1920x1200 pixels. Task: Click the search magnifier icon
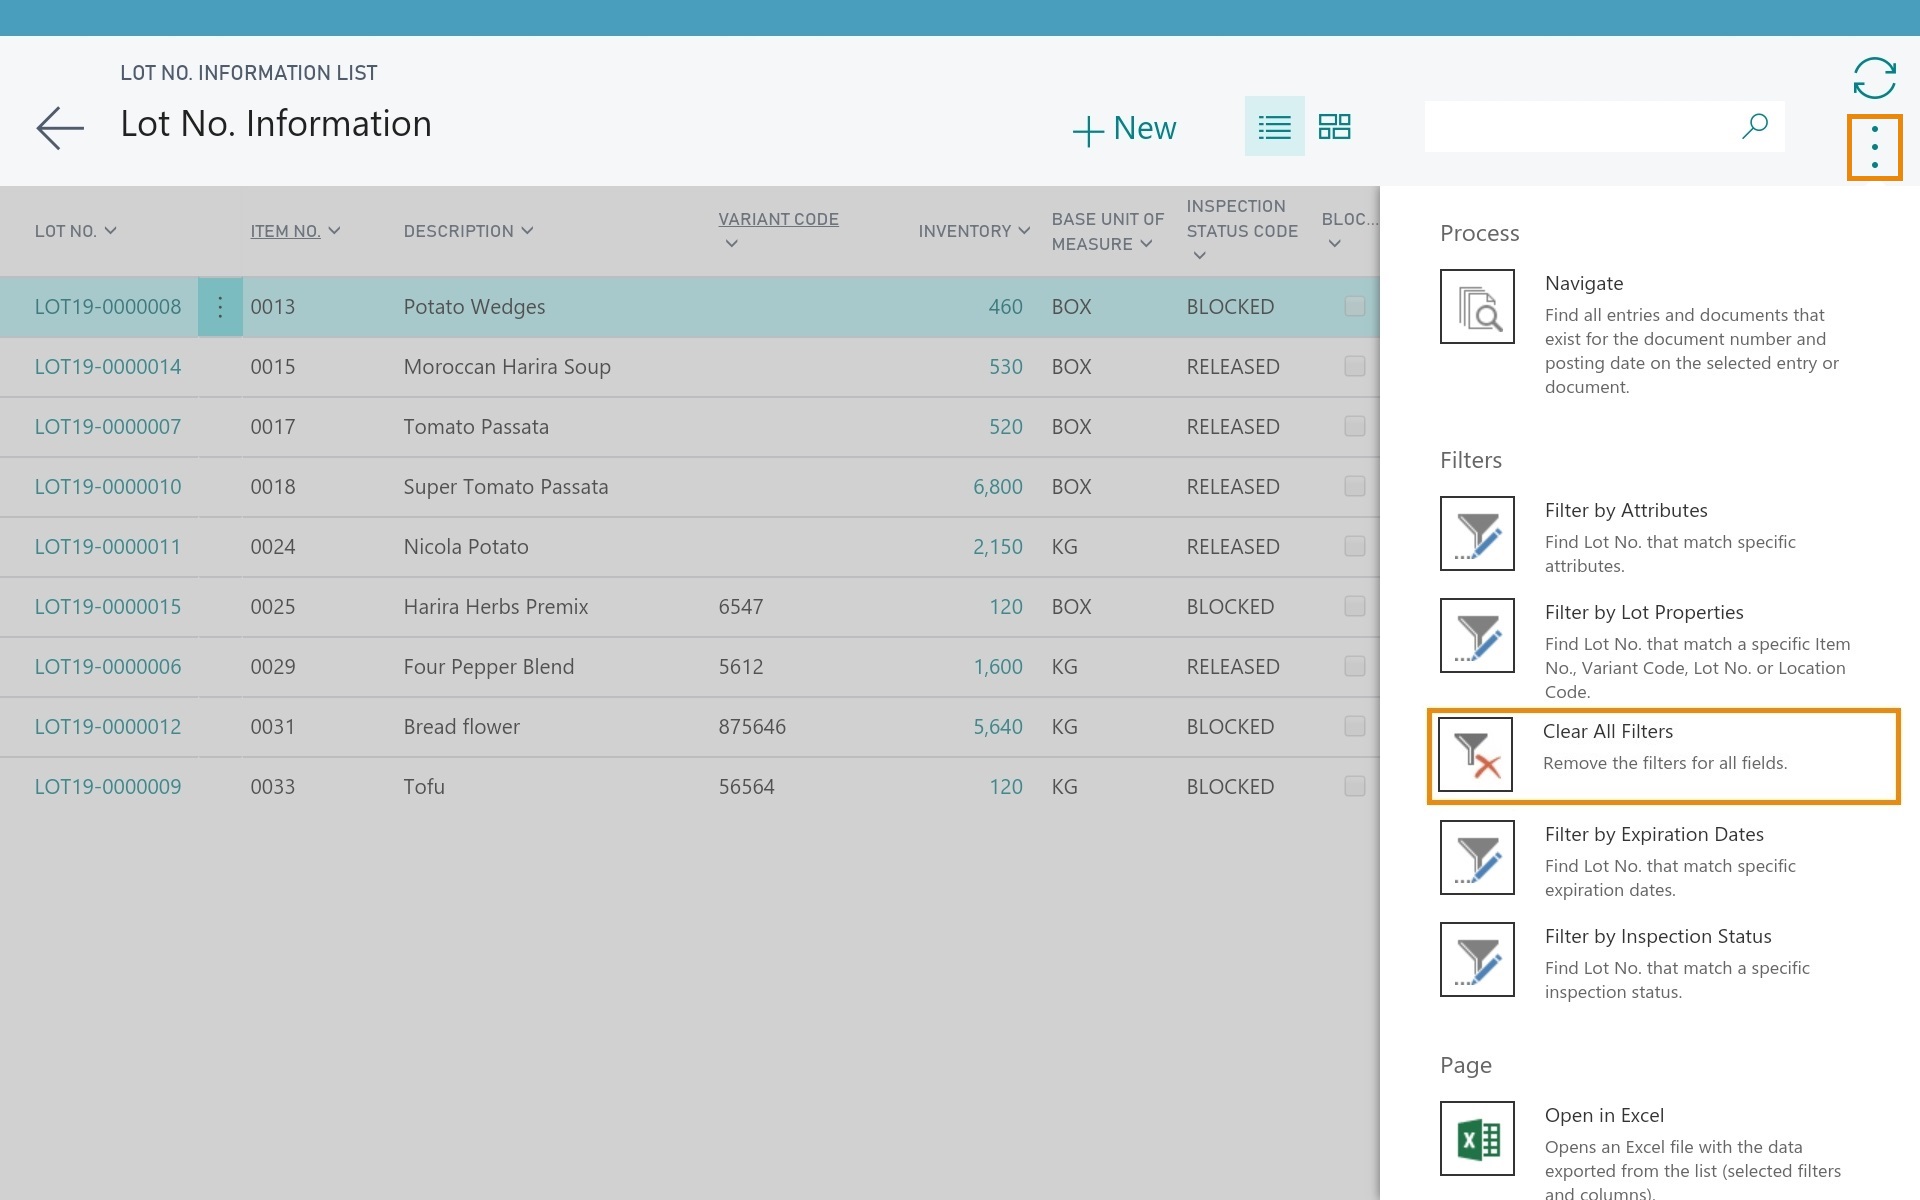click(x=1755, y=126)
